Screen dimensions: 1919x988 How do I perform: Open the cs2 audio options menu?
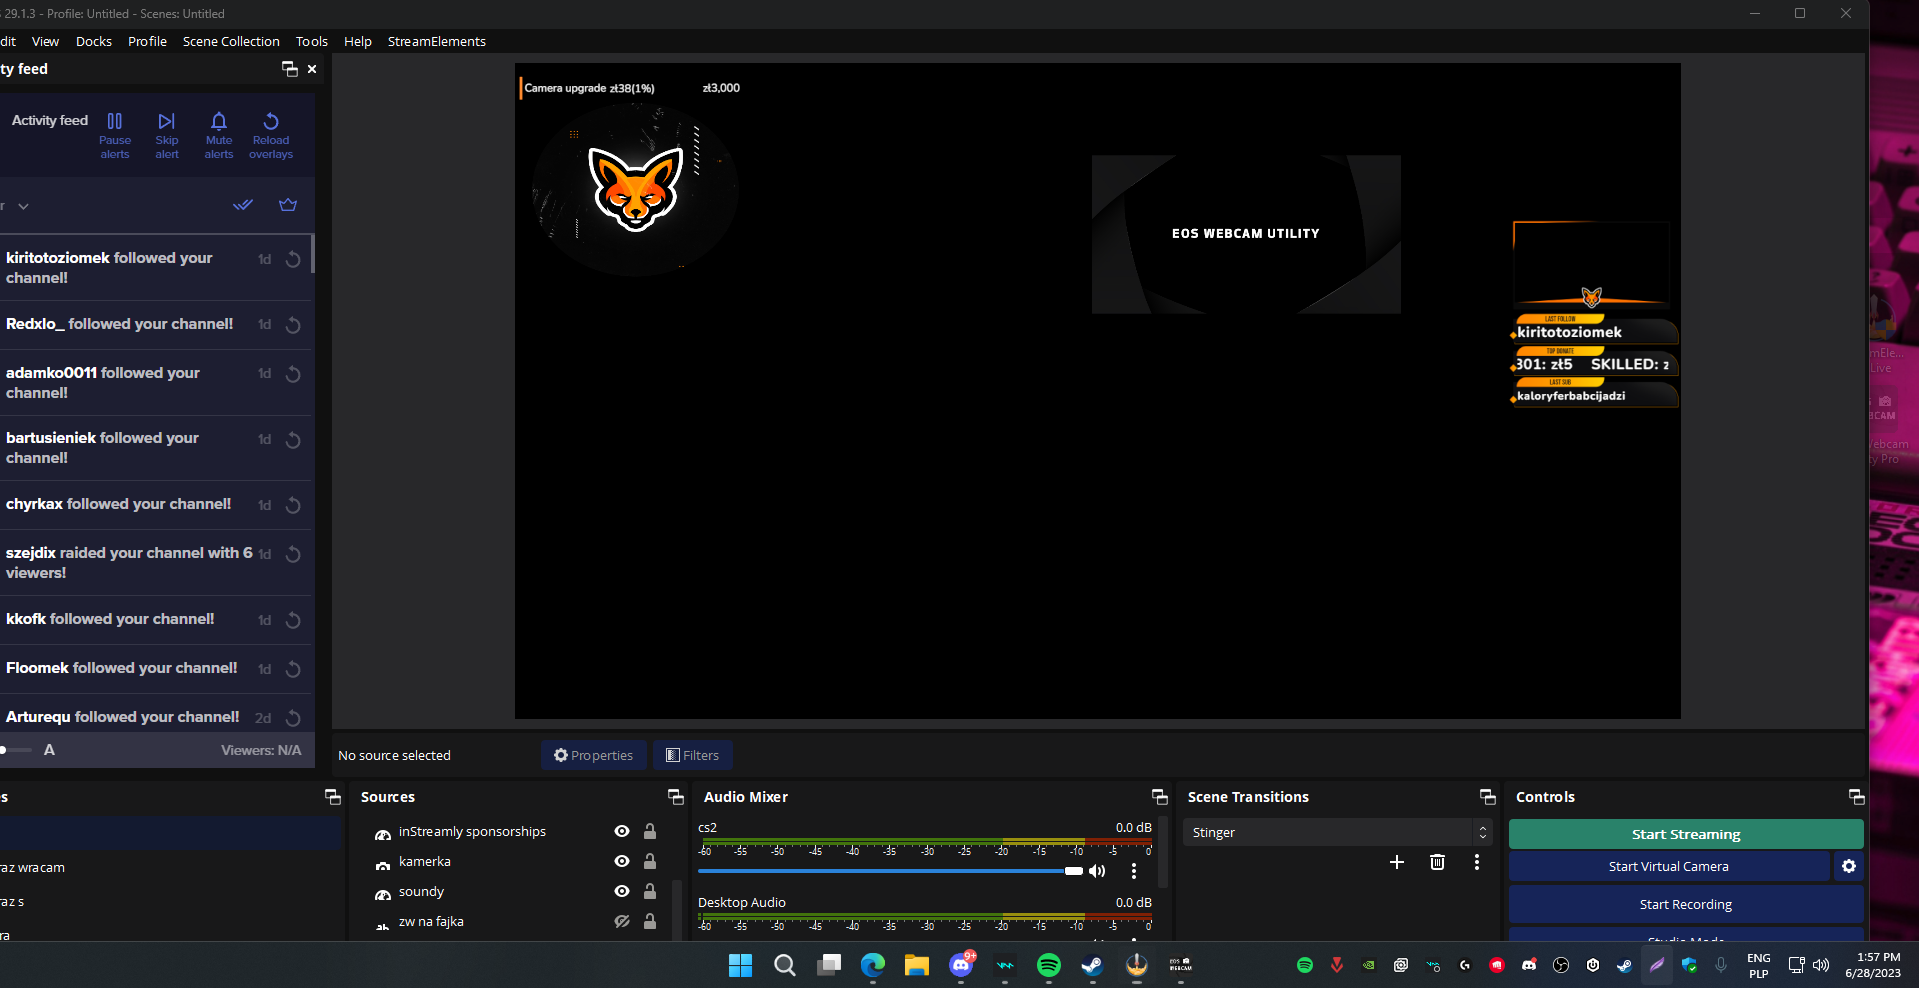(1134, 871)
